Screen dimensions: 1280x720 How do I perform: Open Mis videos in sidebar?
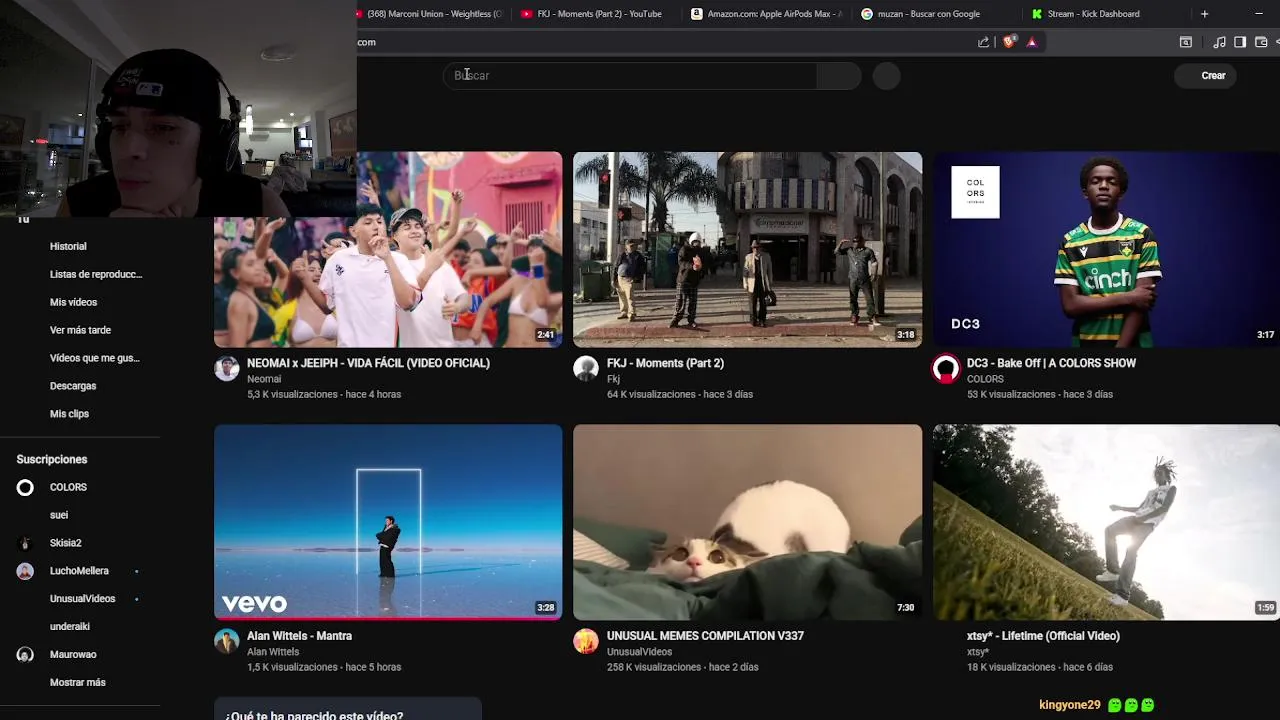[x=73, y=302]
